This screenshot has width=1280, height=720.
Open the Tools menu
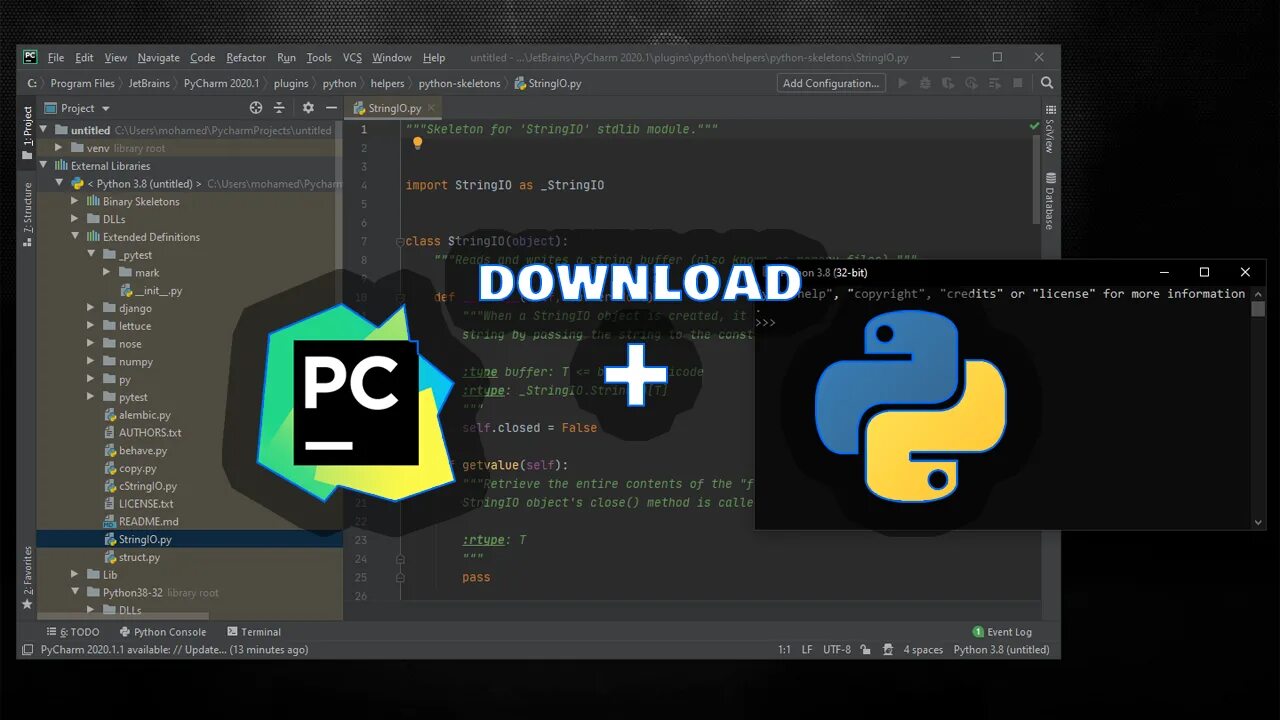coord(319,58)
